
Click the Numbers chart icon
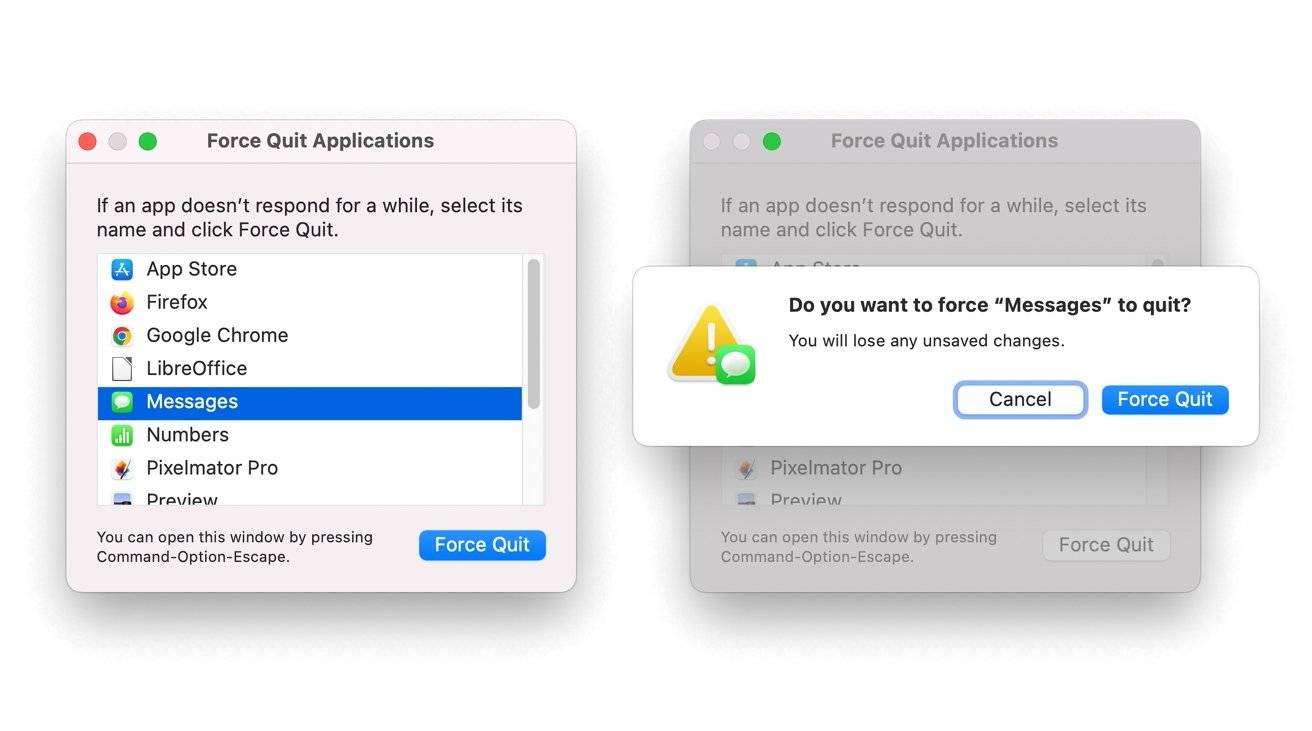click(x=120, y=434)
